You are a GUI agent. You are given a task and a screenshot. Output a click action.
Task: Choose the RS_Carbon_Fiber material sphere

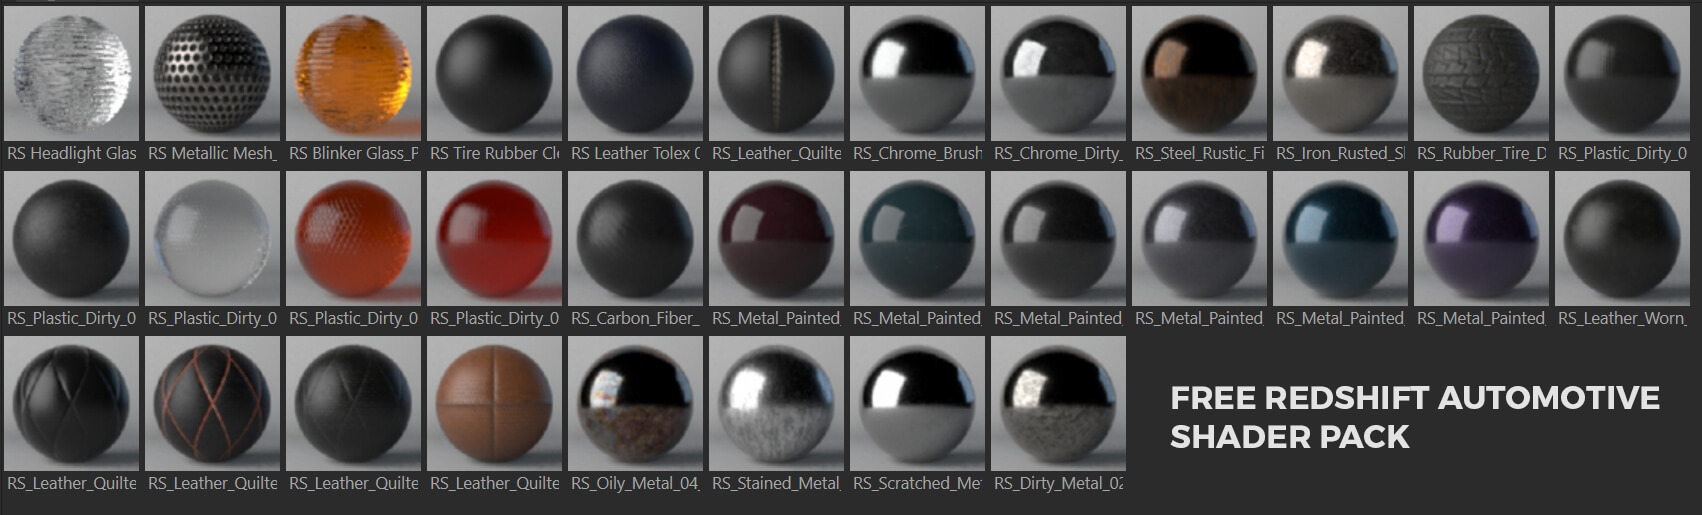coord(635,239)
